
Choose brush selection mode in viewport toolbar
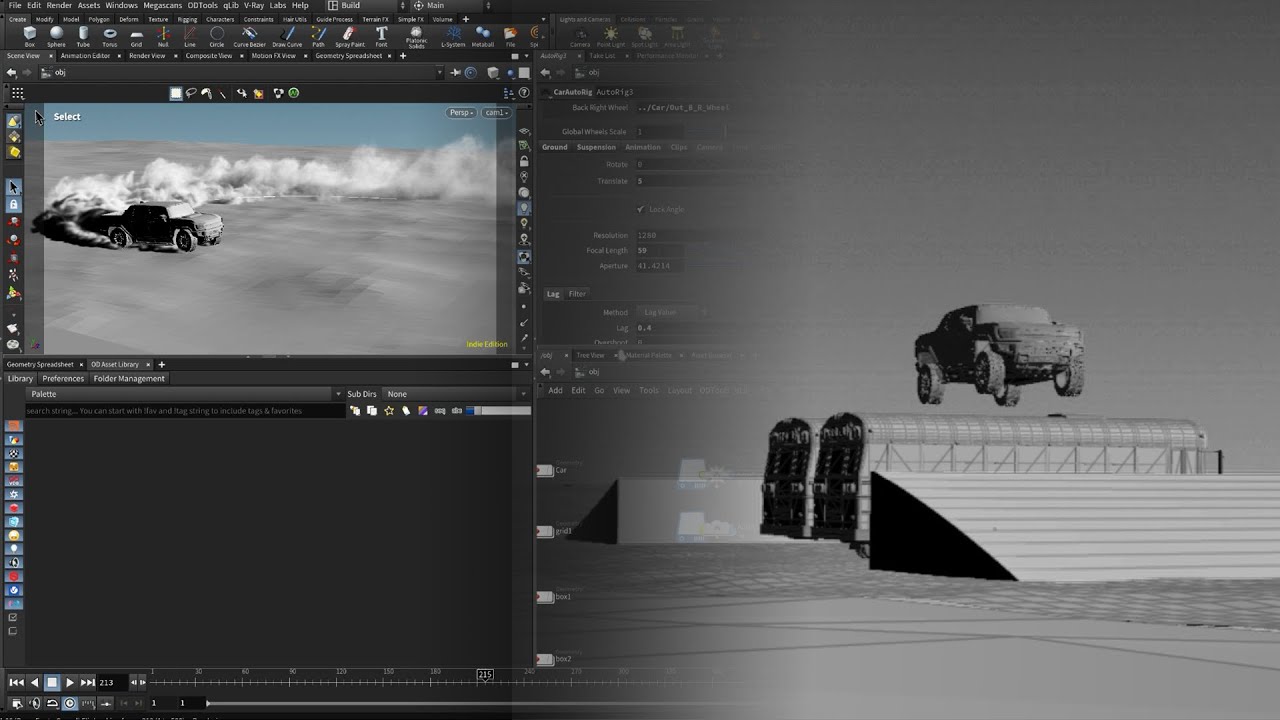pyautogui.click(x=206, y=93)
